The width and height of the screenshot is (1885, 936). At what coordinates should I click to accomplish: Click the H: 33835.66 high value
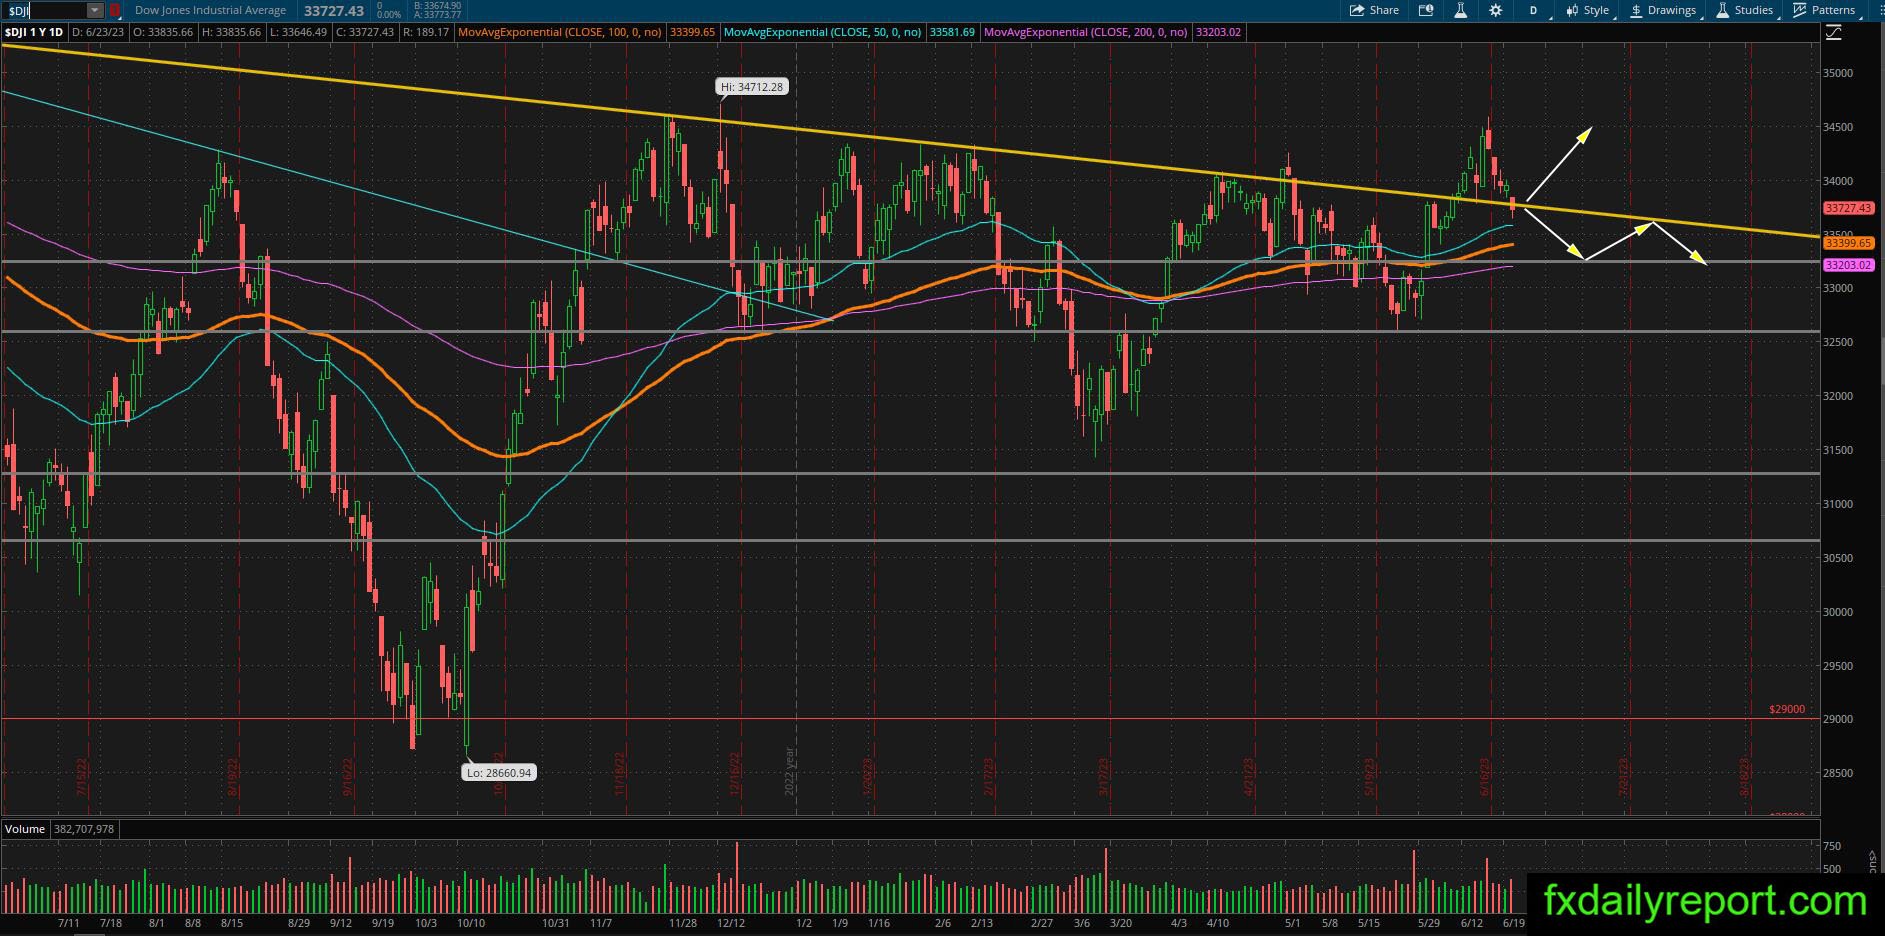coord(231,32)
